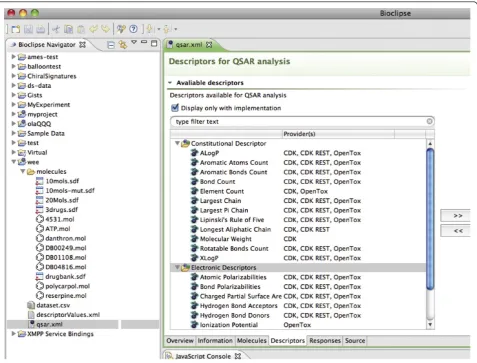Select Atomic Polarizabilities descriptor
477x363 pixels.
[x=233, y=277]
